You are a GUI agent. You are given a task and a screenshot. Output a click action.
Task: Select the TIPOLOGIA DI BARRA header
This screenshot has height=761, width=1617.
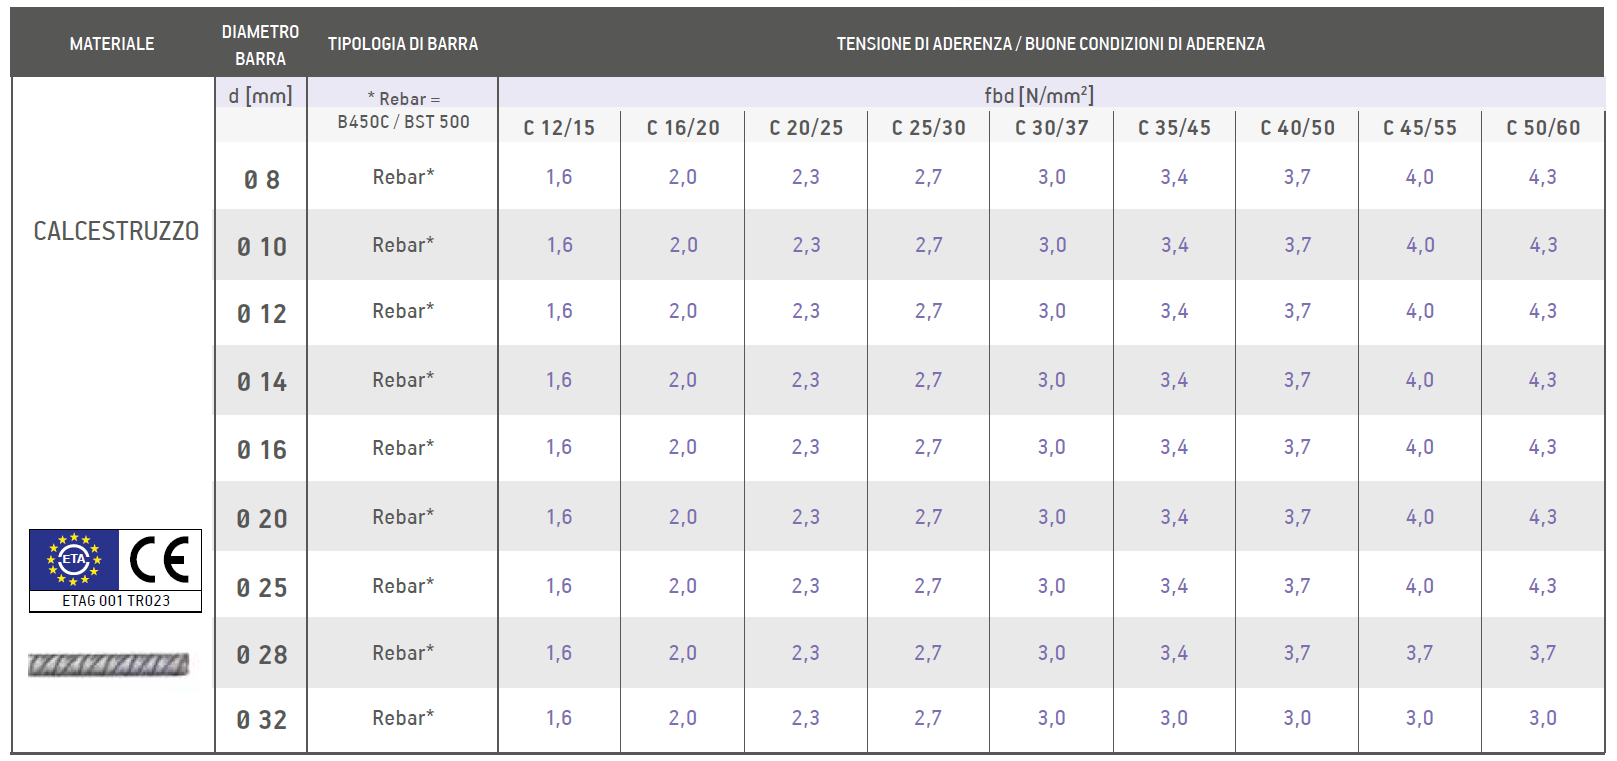403,44
